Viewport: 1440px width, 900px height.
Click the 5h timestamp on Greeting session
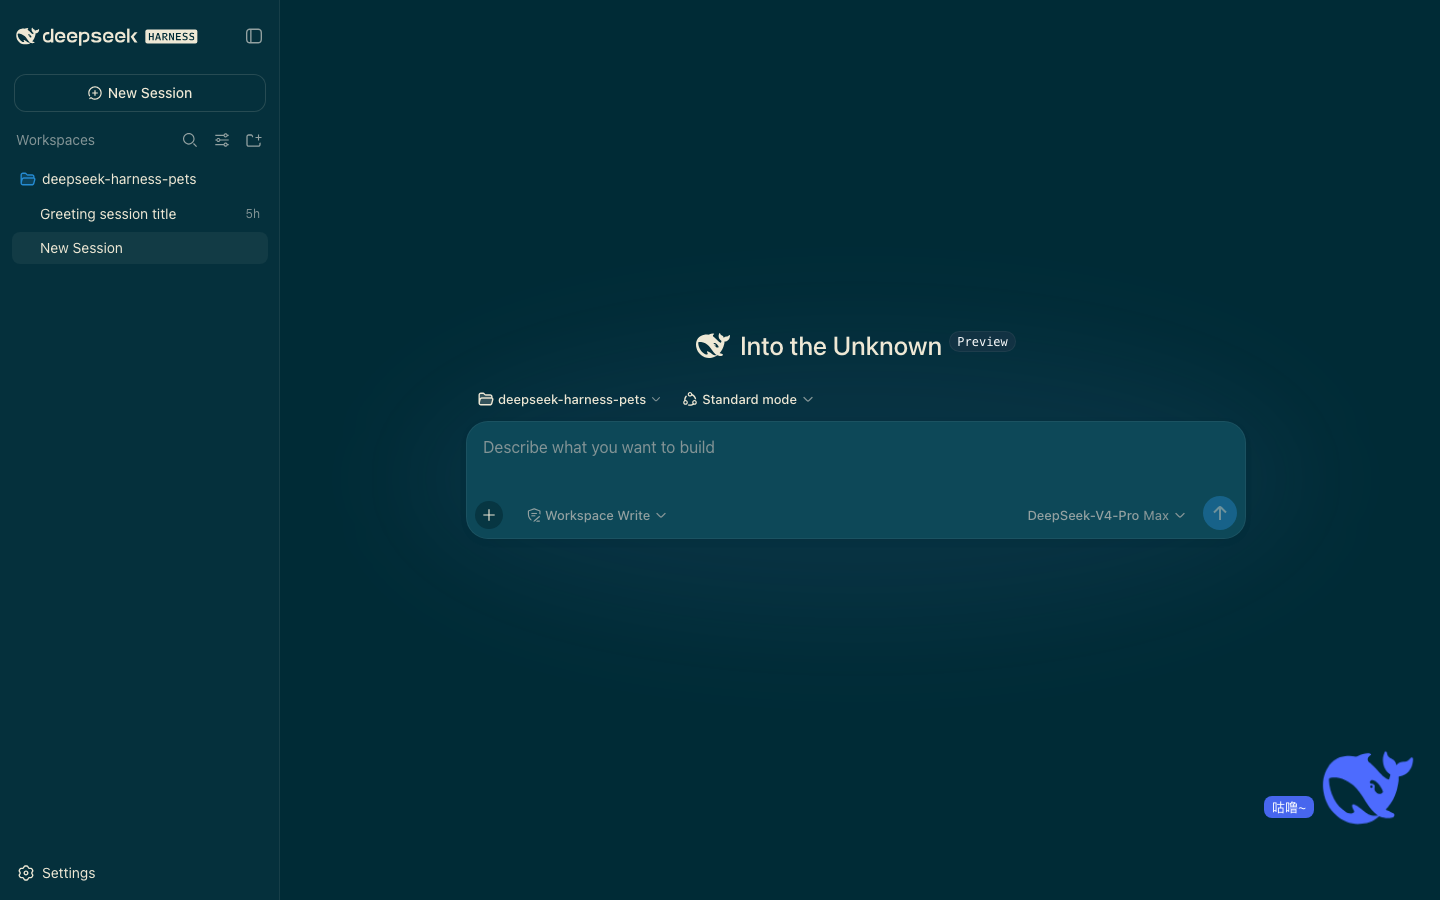(253, 214)
